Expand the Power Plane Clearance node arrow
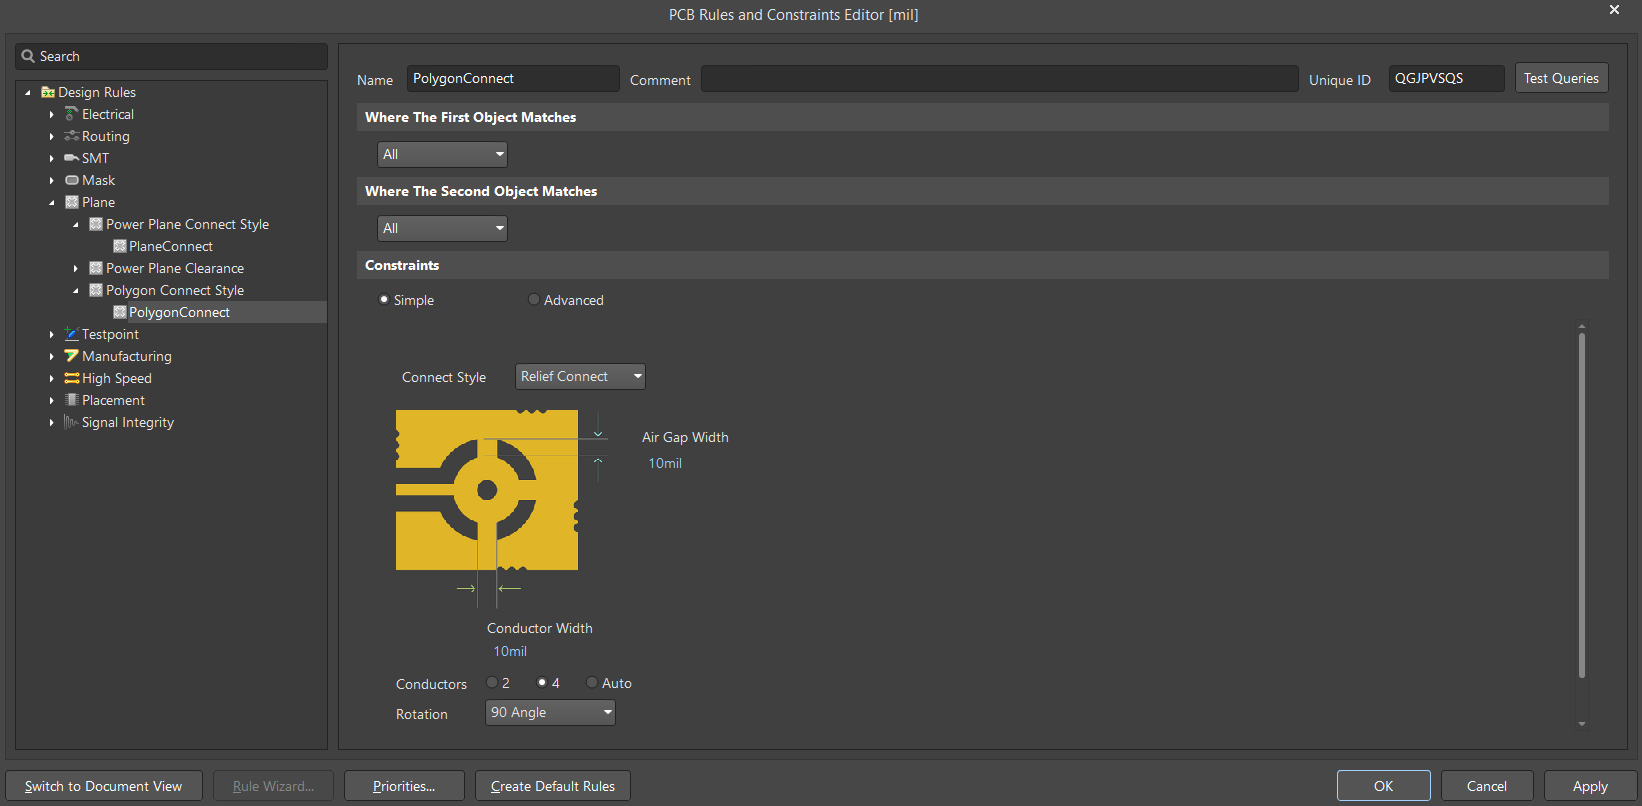Image resolution: width=1642 pixels, height=806 pixels. [76, 268]
